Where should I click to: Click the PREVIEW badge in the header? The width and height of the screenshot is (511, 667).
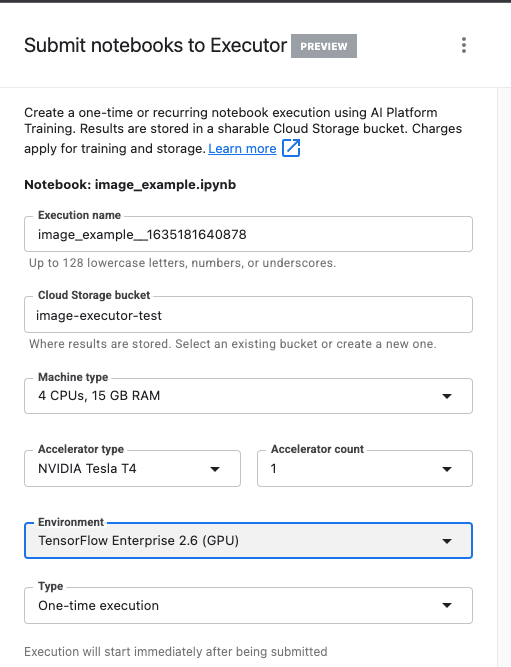pyautogui.click(x=324, y=46)
